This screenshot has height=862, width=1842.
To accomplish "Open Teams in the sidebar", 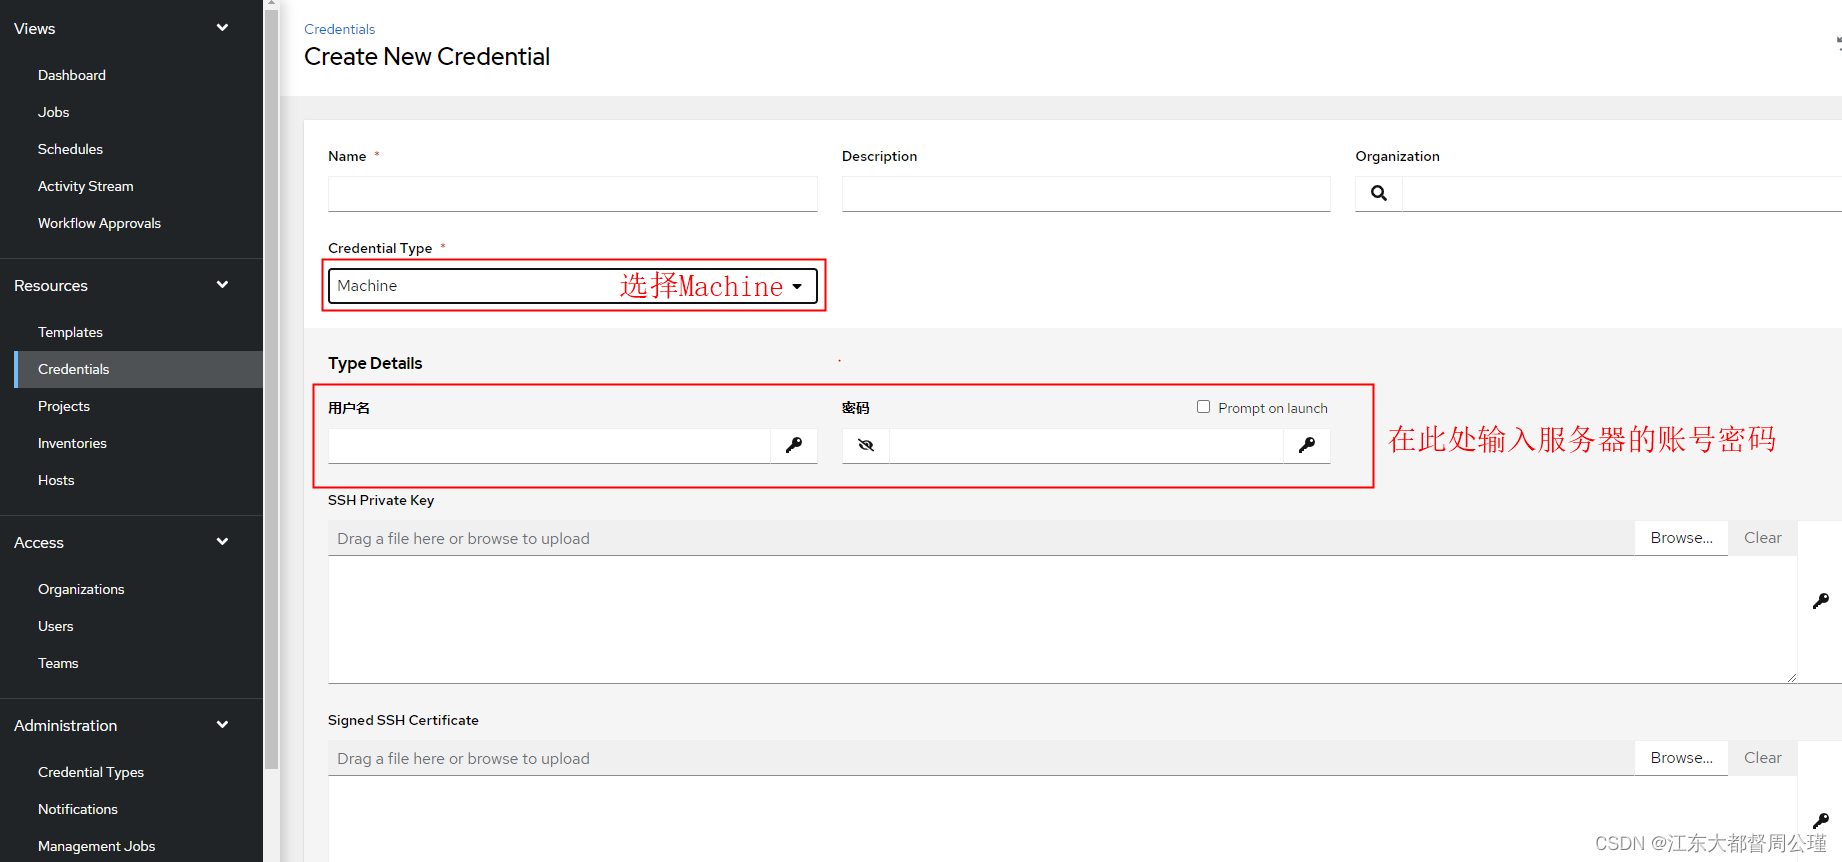I will pos(58,663).
